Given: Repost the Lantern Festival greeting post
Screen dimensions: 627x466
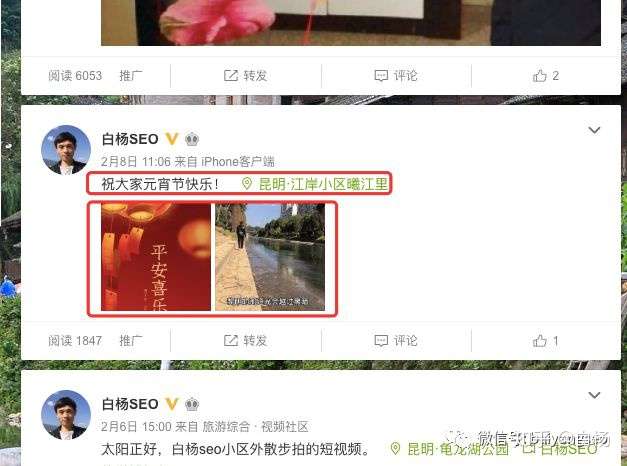Looking at the screenshot, I should [246, 341].
